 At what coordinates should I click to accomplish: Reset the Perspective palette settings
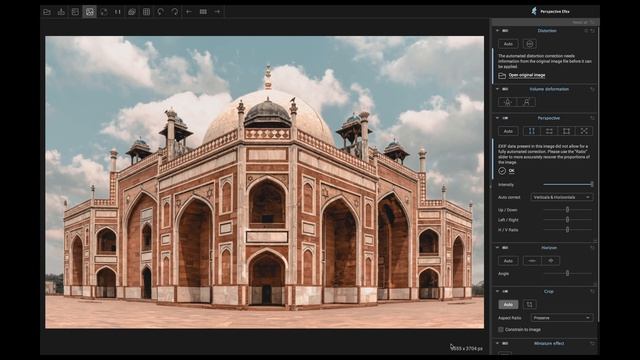click(x=592, y=118)
